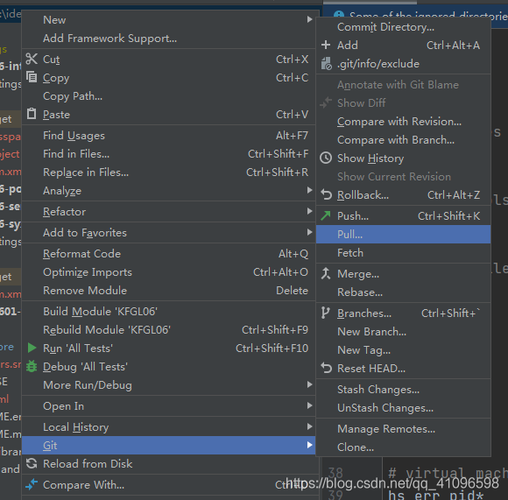
Task: Click the scissors Cut icon
Action: pos(32,59)
